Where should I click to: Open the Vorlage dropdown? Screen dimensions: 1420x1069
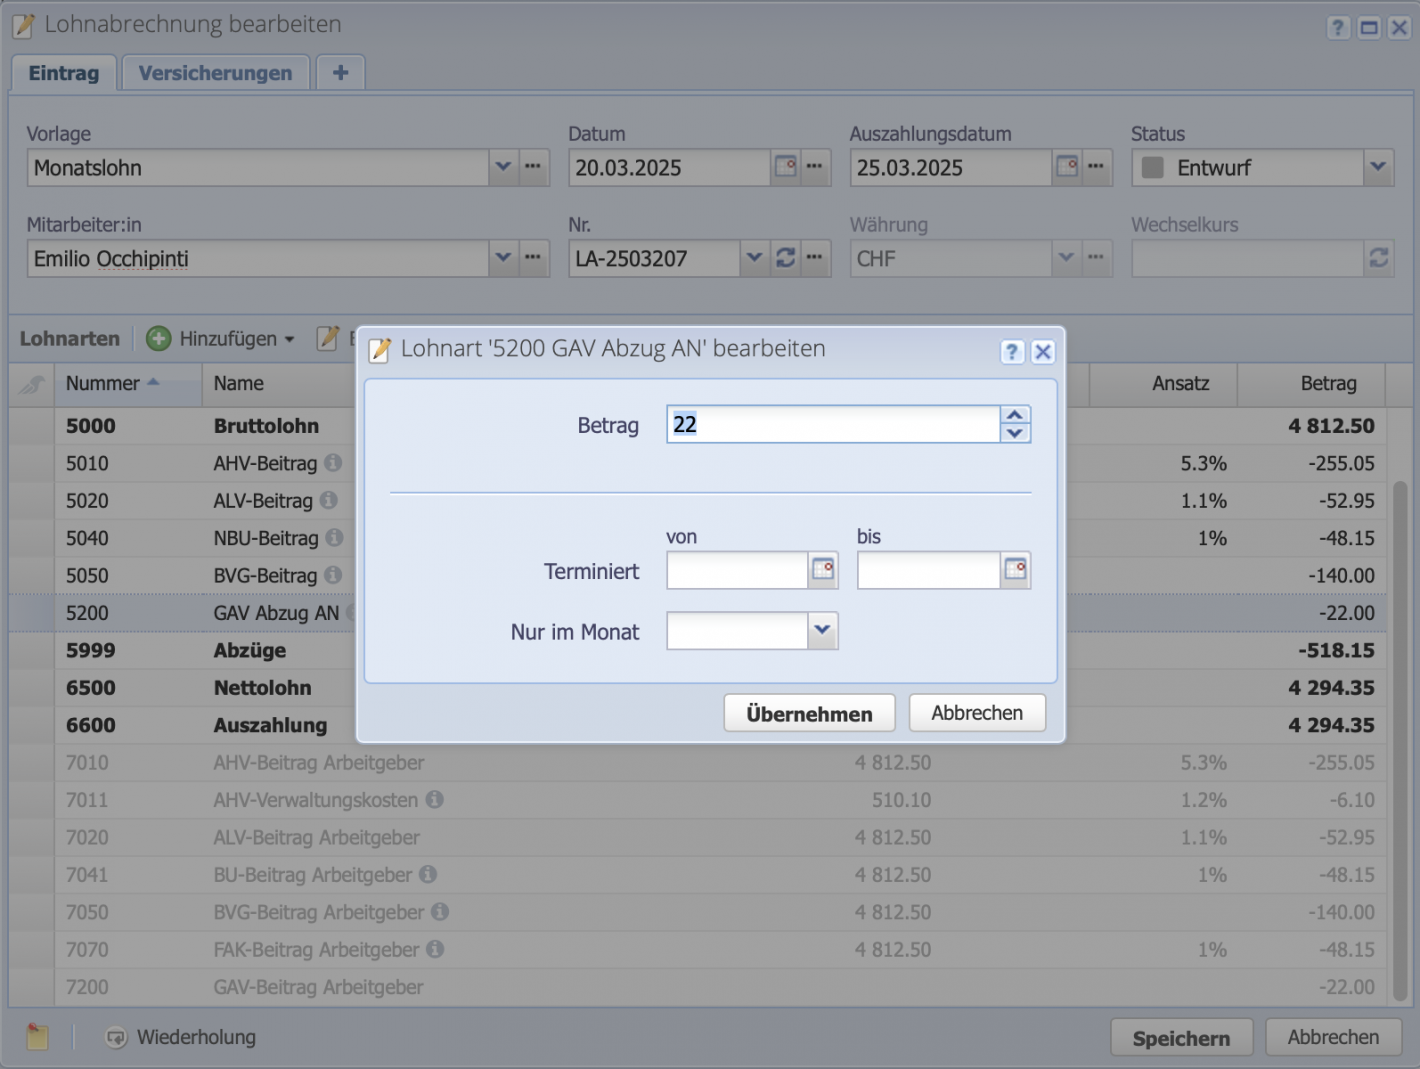[503, 167]
